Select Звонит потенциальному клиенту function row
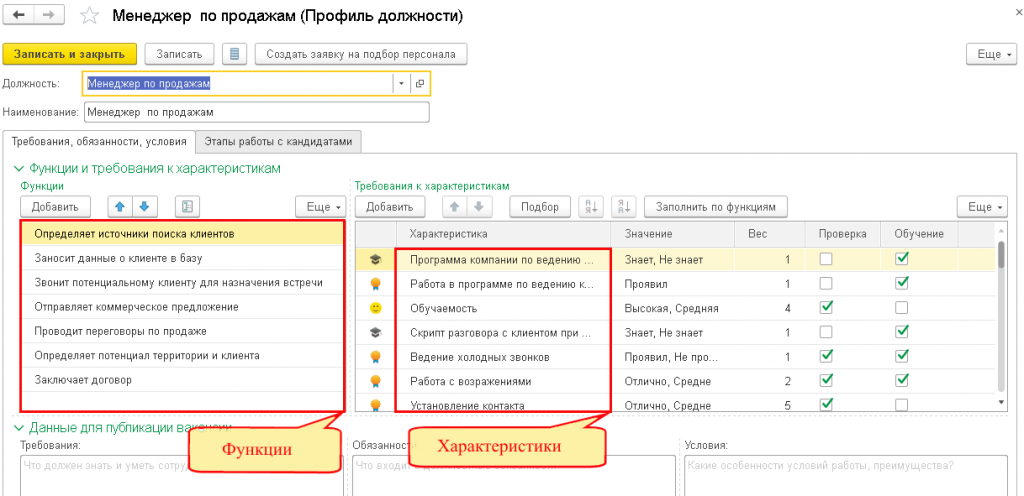Image resolution: width=1024 pixels, height=496 pixels. (183, 283)
